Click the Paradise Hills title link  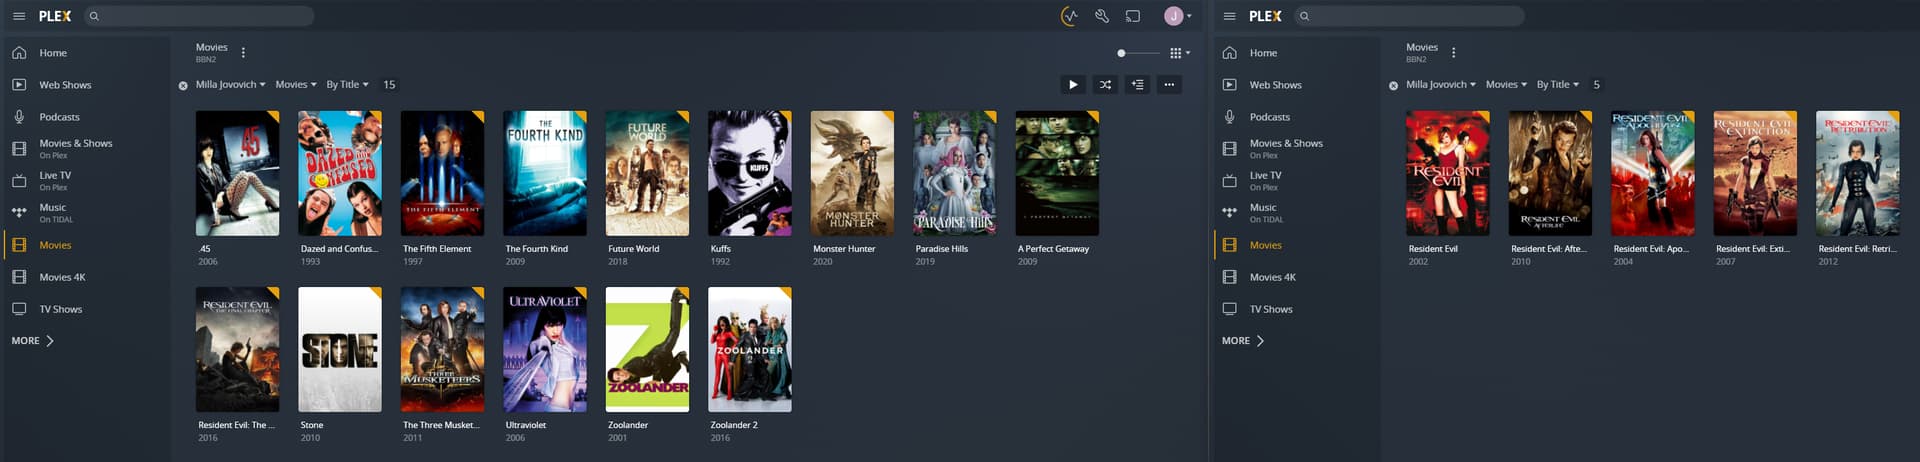(942, 249)
